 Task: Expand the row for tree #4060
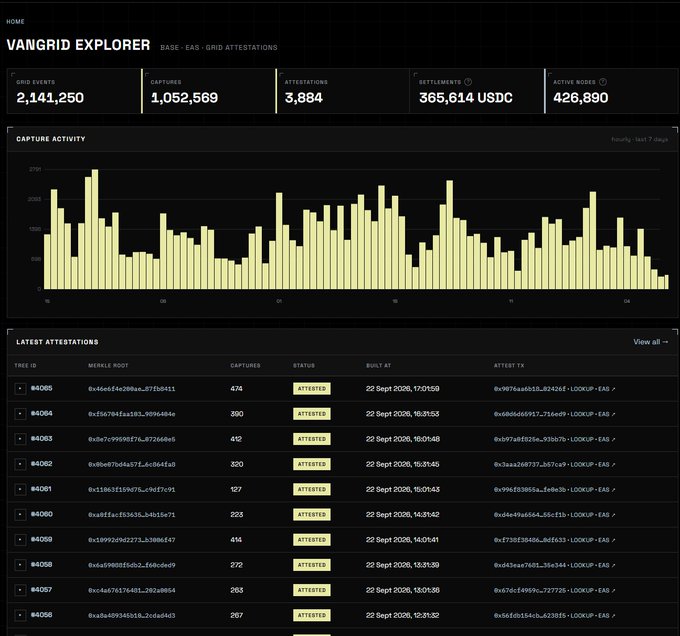(20, 515)
